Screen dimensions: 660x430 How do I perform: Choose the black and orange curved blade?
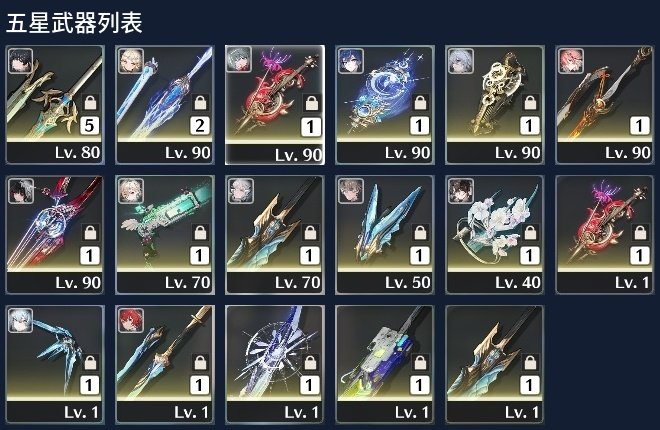coord(605,105)
